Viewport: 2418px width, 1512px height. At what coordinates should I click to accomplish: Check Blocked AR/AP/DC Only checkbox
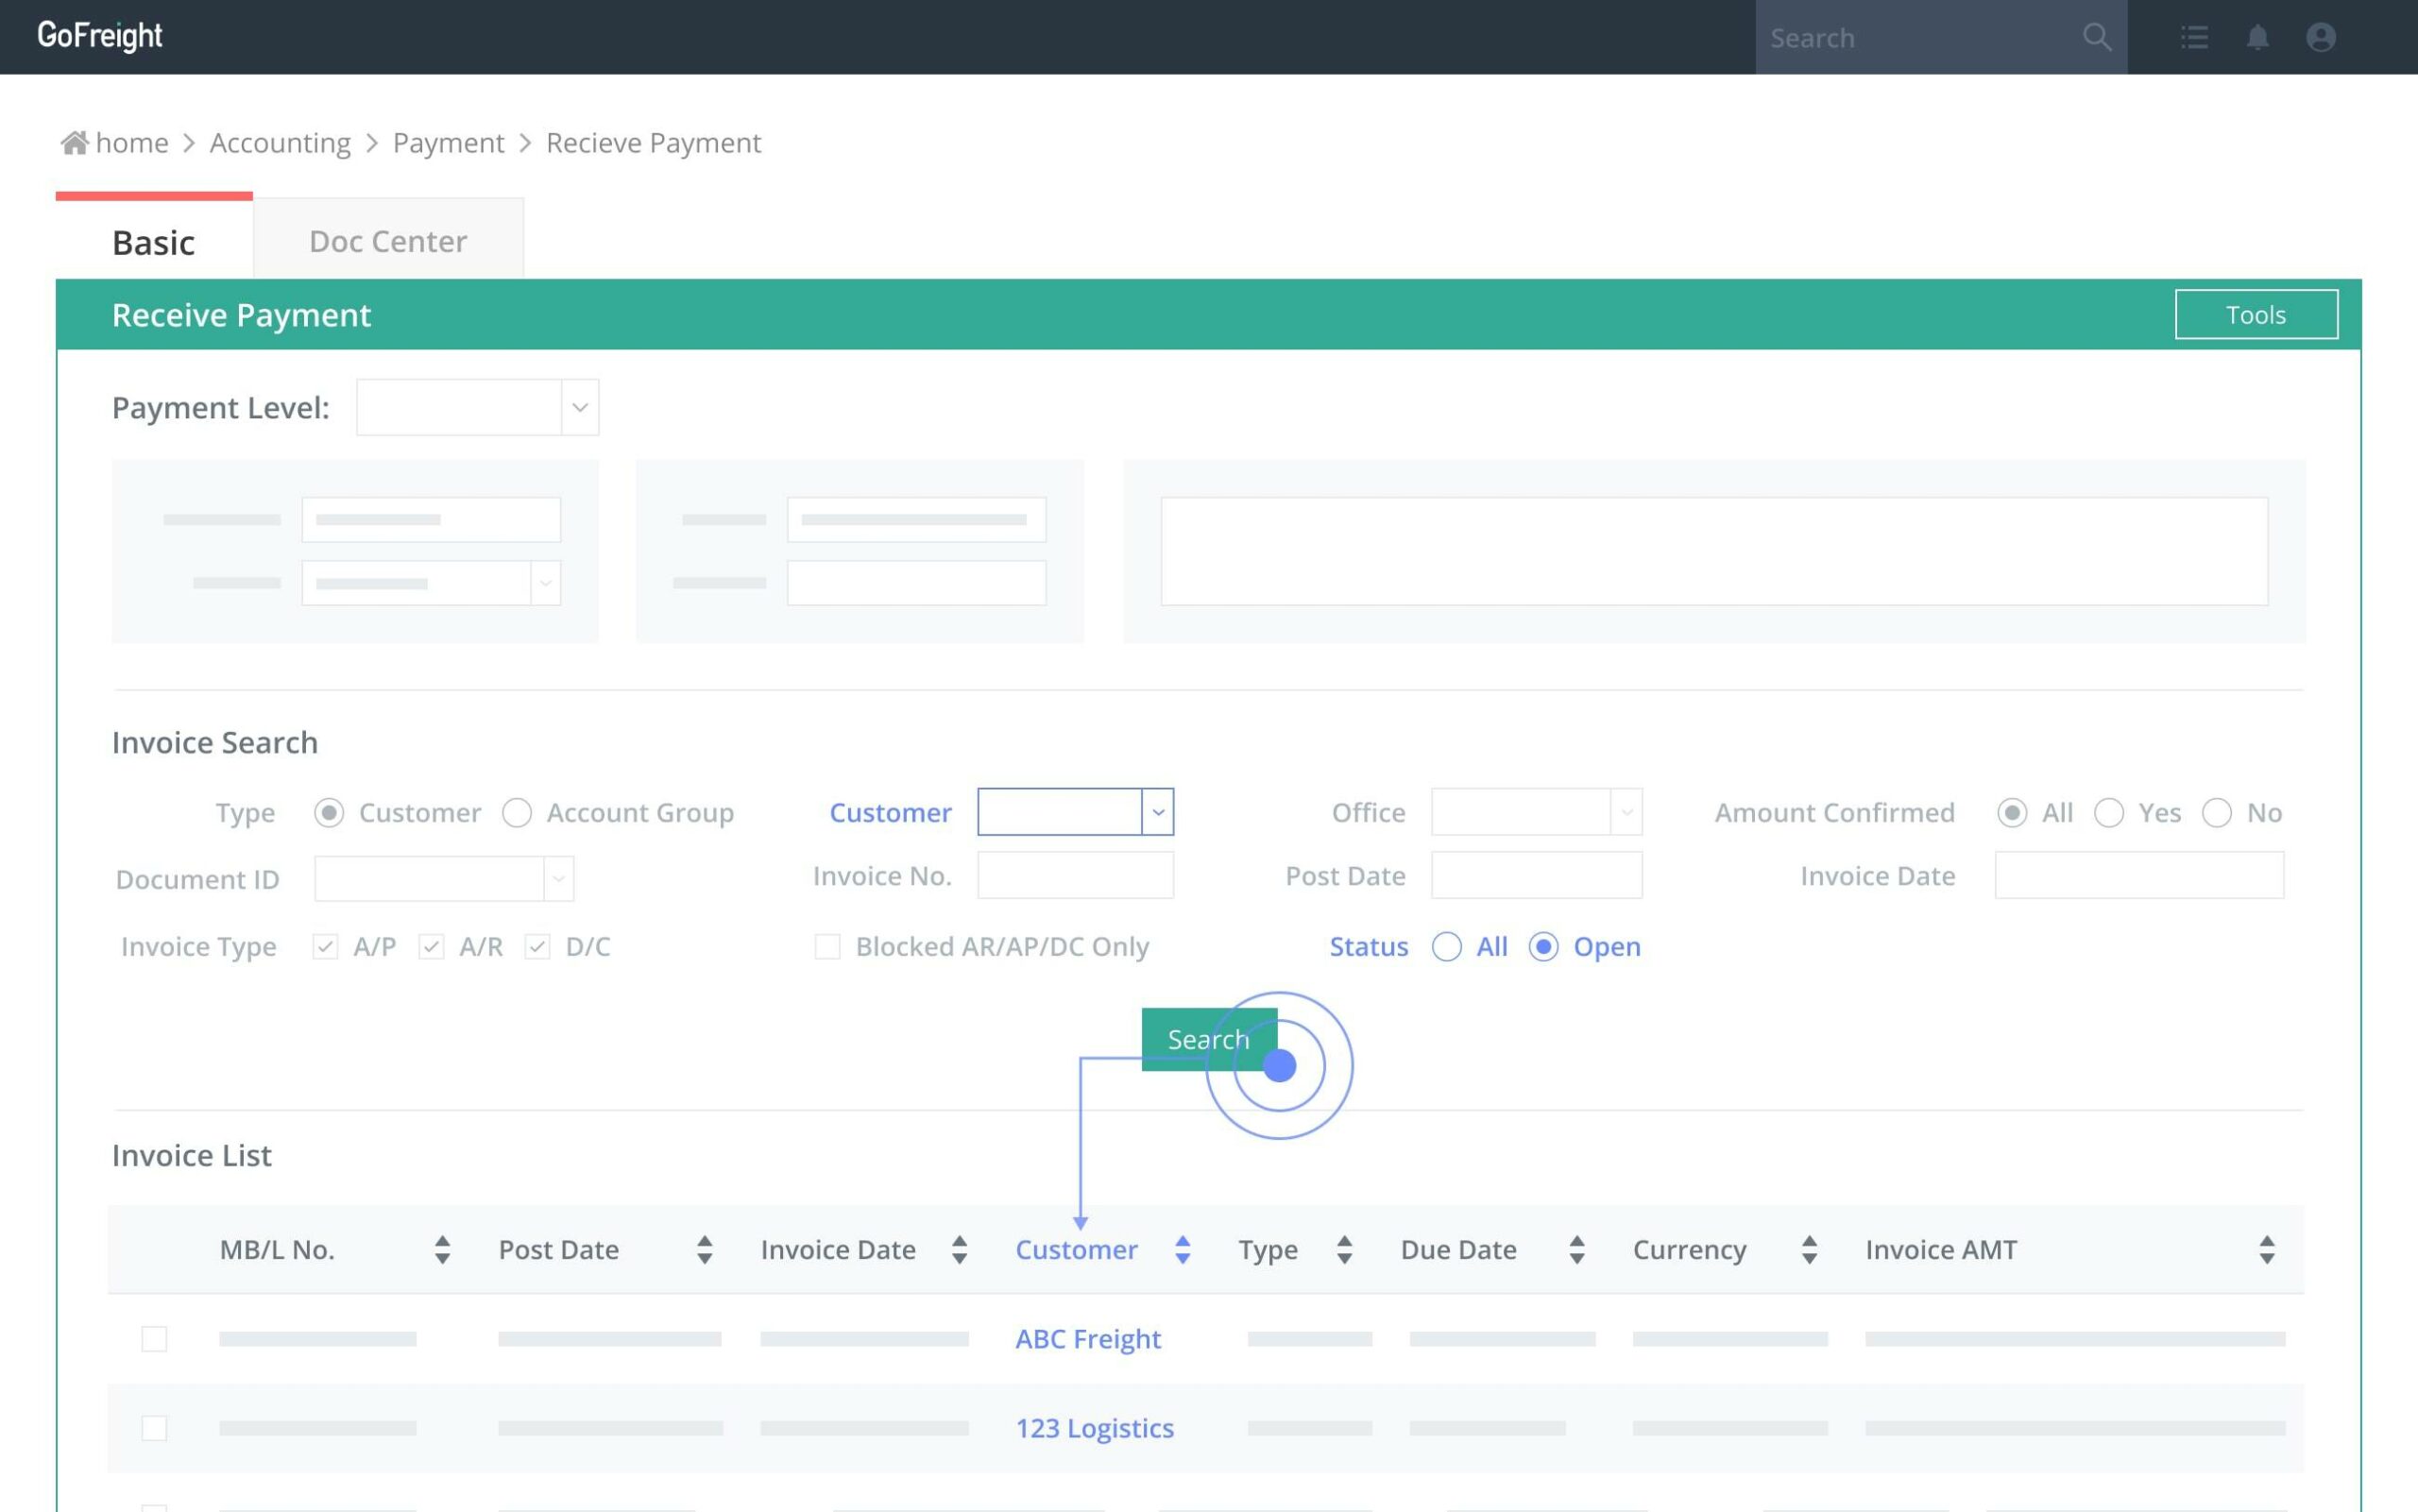point(827,946)
